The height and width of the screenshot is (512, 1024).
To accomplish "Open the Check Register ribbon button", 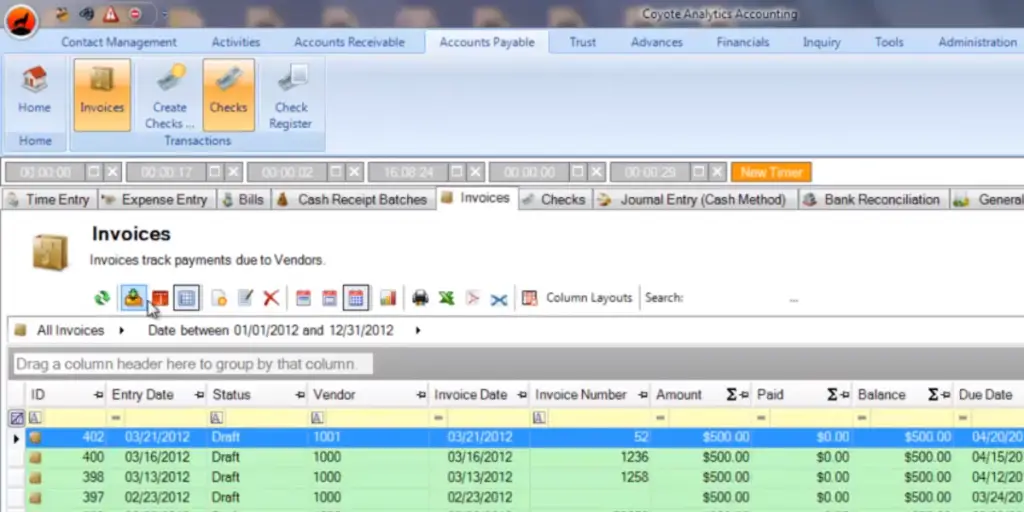I will [292, 94].
